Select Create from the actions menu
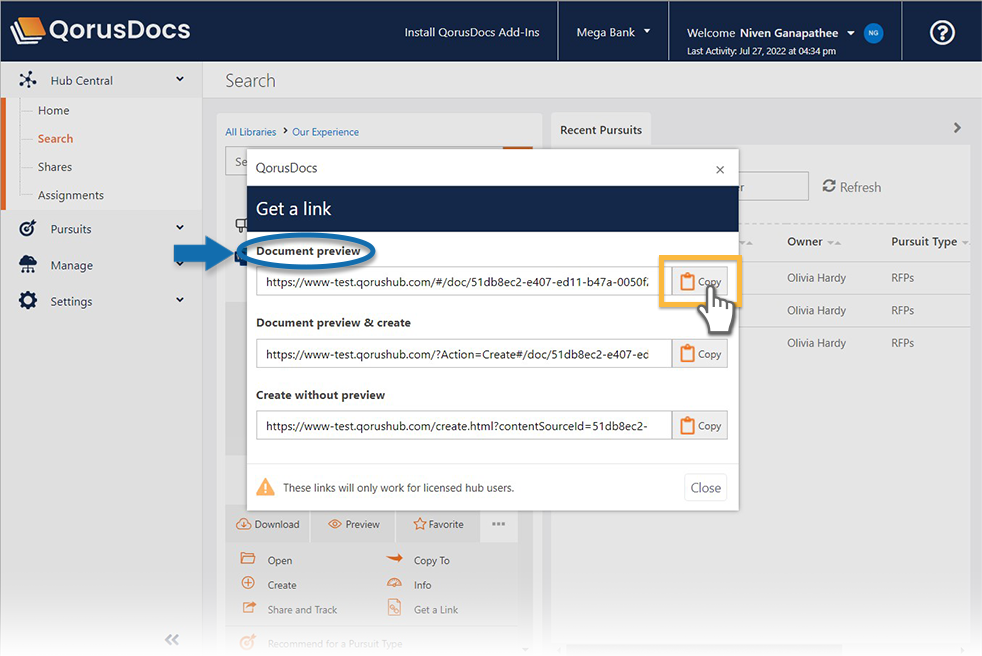 tap(269, 585)
